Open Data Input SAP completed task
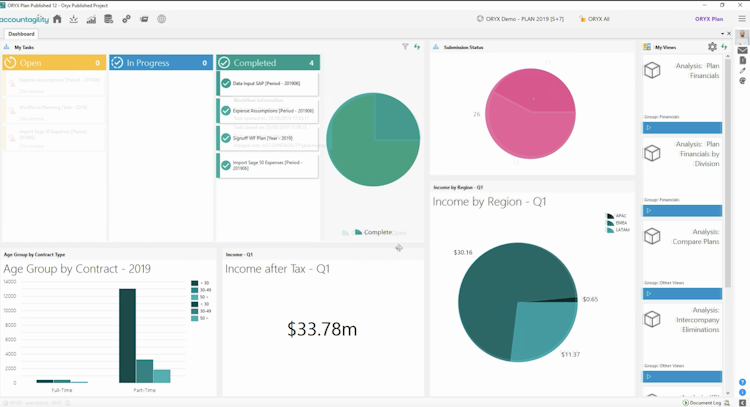Image resolution: width=750 pixels, height=407 pixels. click(x=268, y=83)
